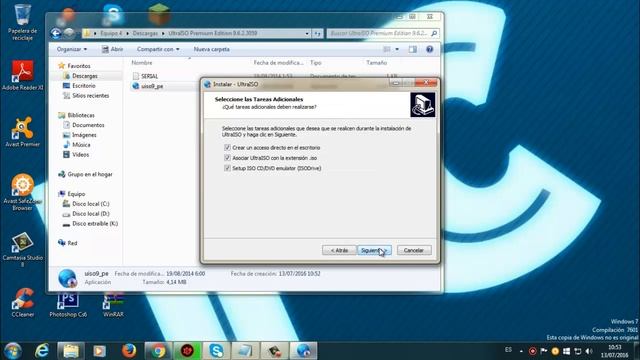Image resolution: width=640 pixels, height=360 pixels.
Task: Select Equipo in the navigation pane
Action: click(76, 194)
